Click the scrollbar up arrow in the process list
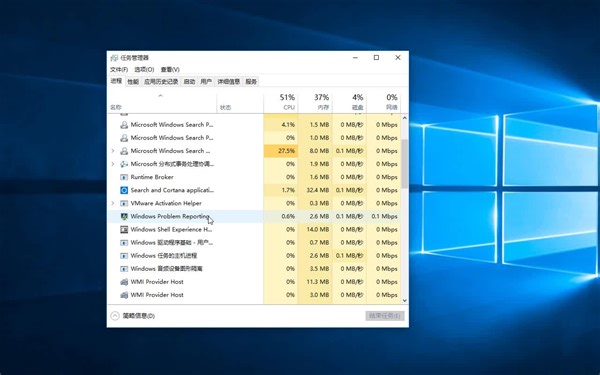600x375 pixels. 404,118
